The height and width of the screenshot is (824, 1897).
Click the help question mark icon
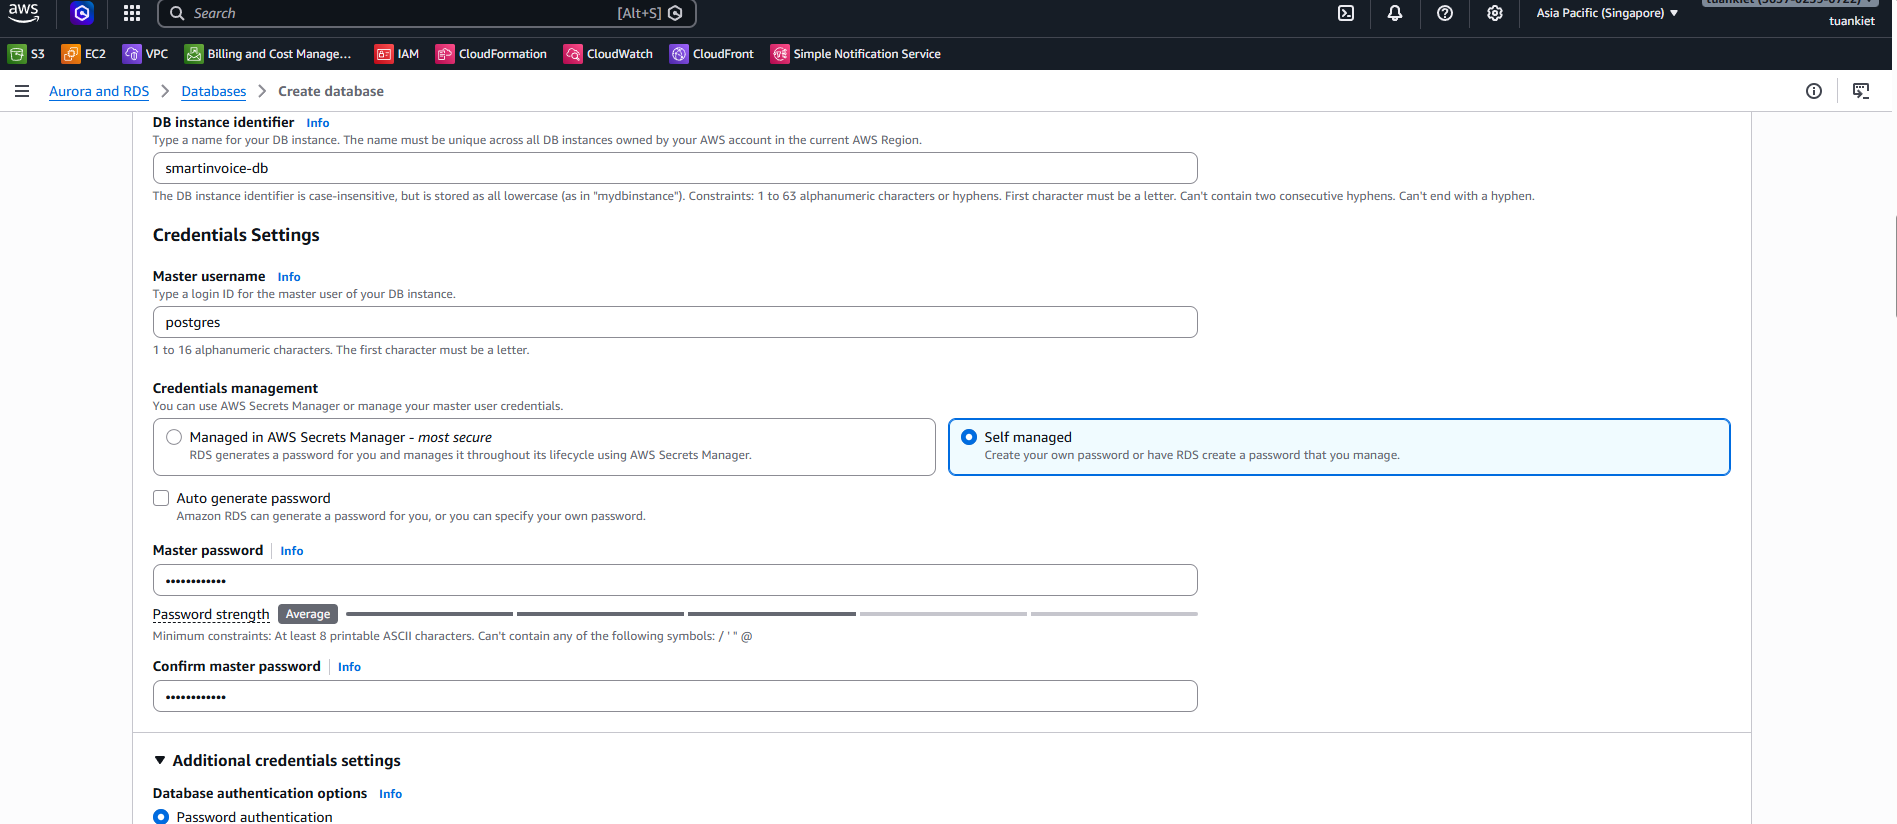coord(1445,13)
